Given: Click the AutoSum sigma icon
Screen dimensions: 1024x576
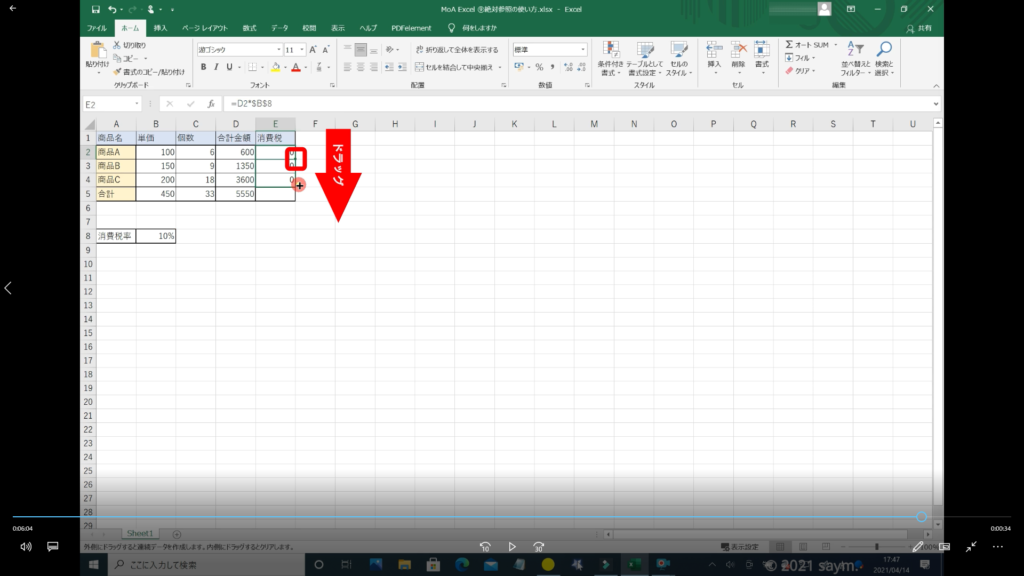Looking at the screenshot, I should (789, 45).
